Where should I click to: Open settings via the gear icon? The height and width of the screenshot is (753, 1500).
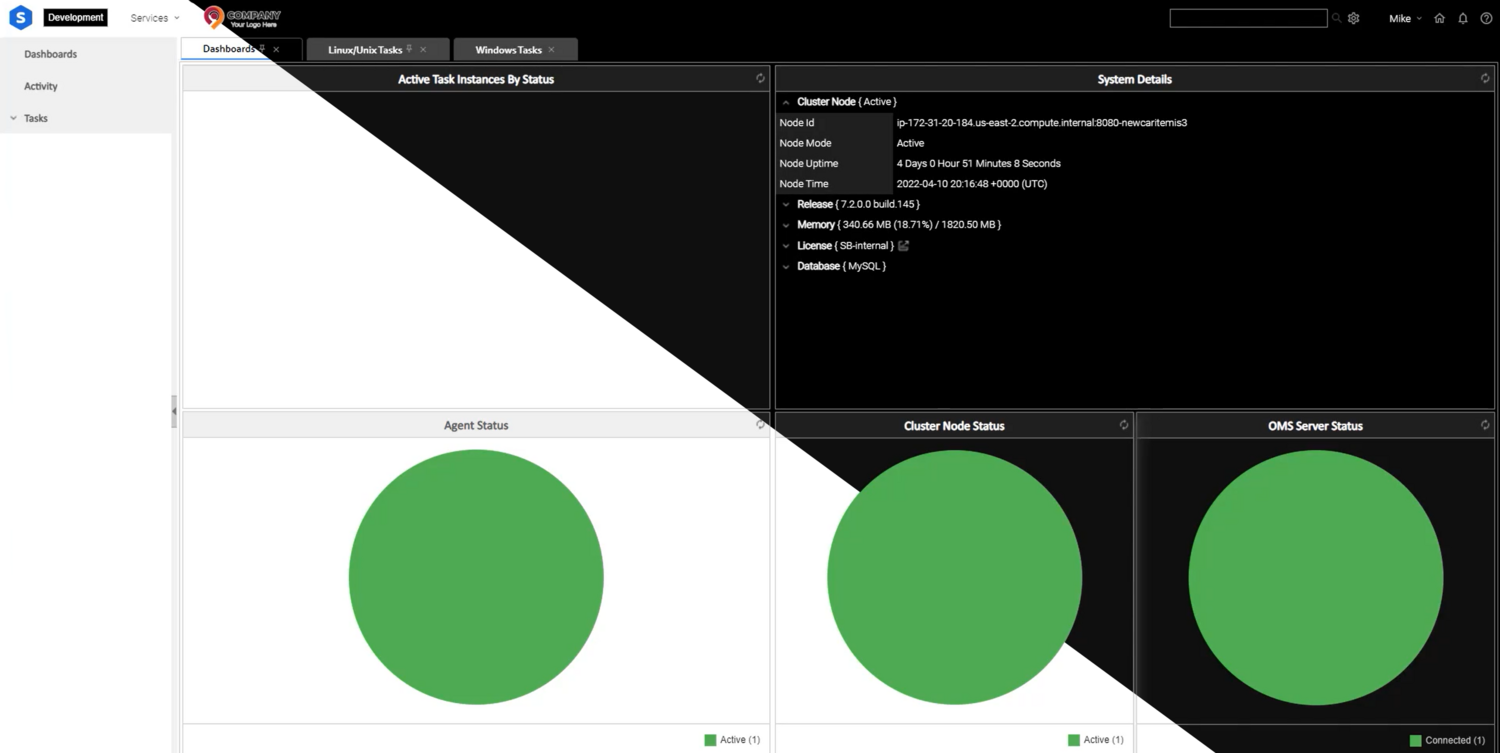pyautogui.click(x=1354, y=18)
